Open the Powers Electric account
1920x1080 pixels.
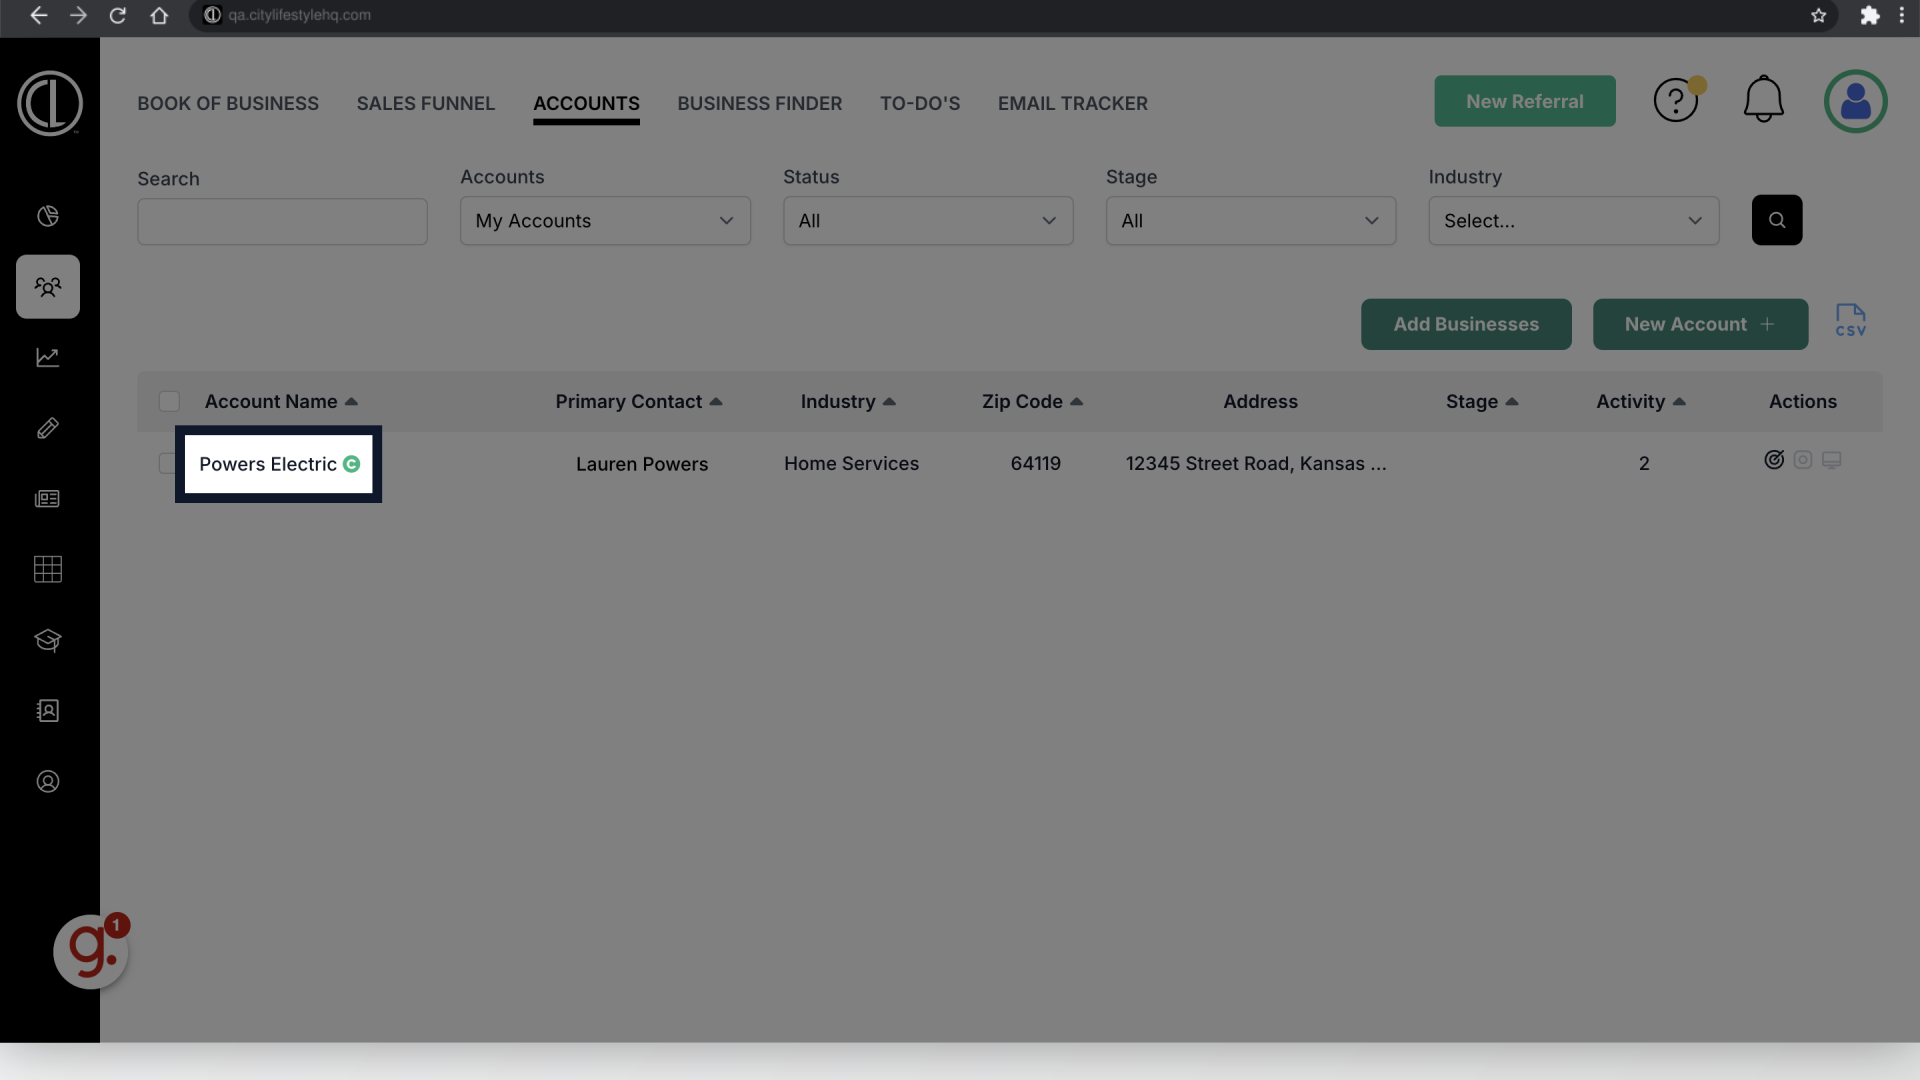(x=268, y=464)
